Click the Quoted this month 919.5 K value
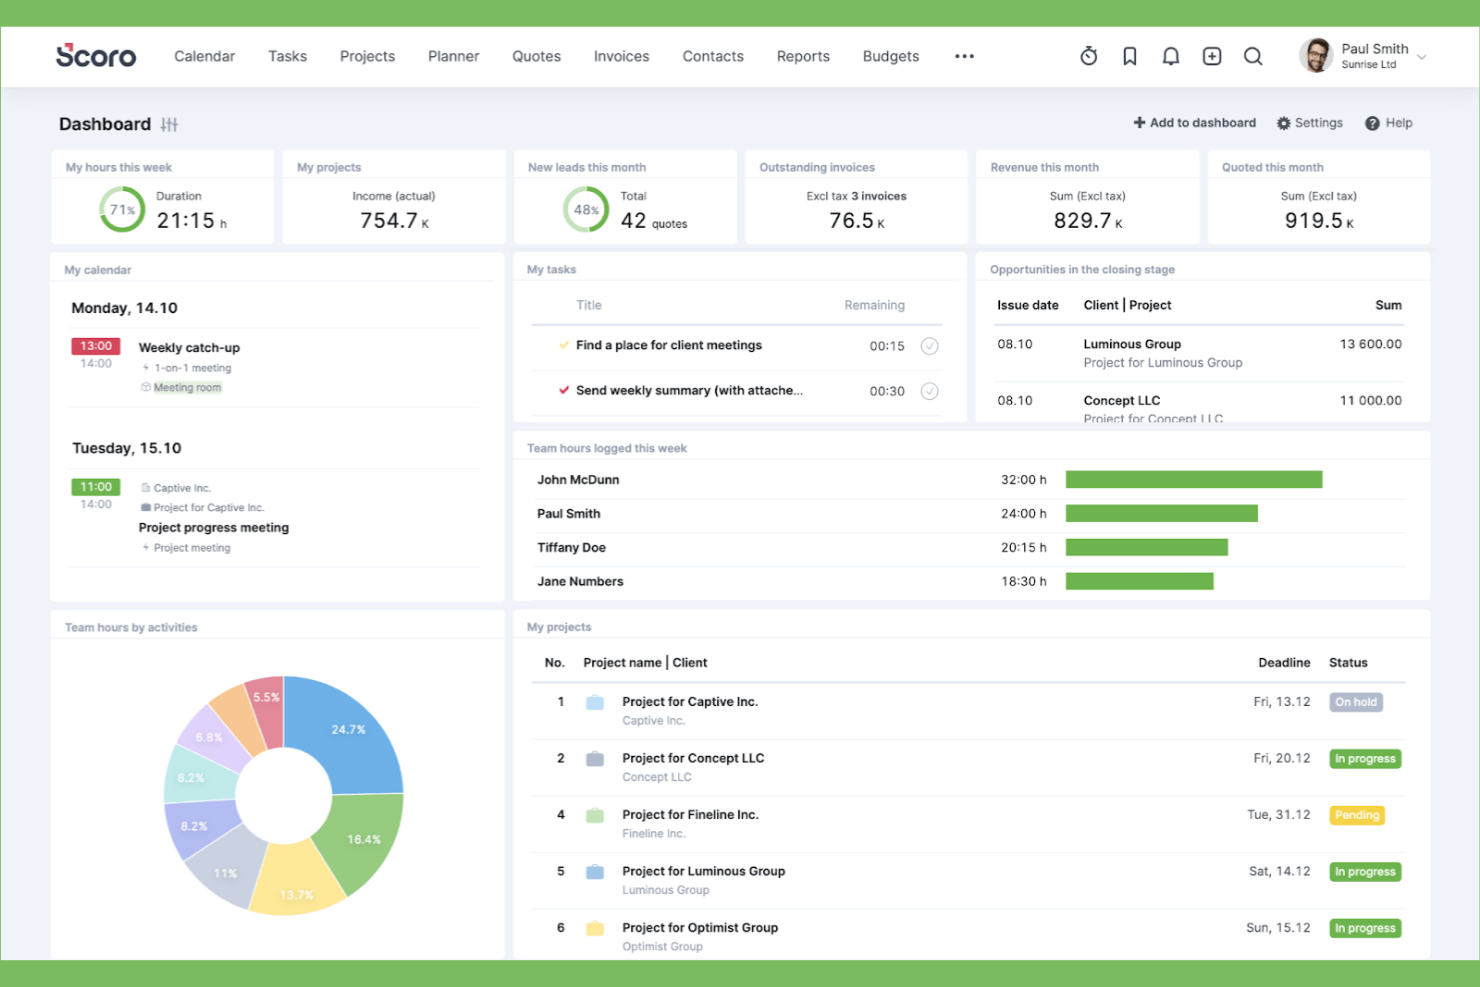Screen dimensions: 1480x987 coord(1319,221)
